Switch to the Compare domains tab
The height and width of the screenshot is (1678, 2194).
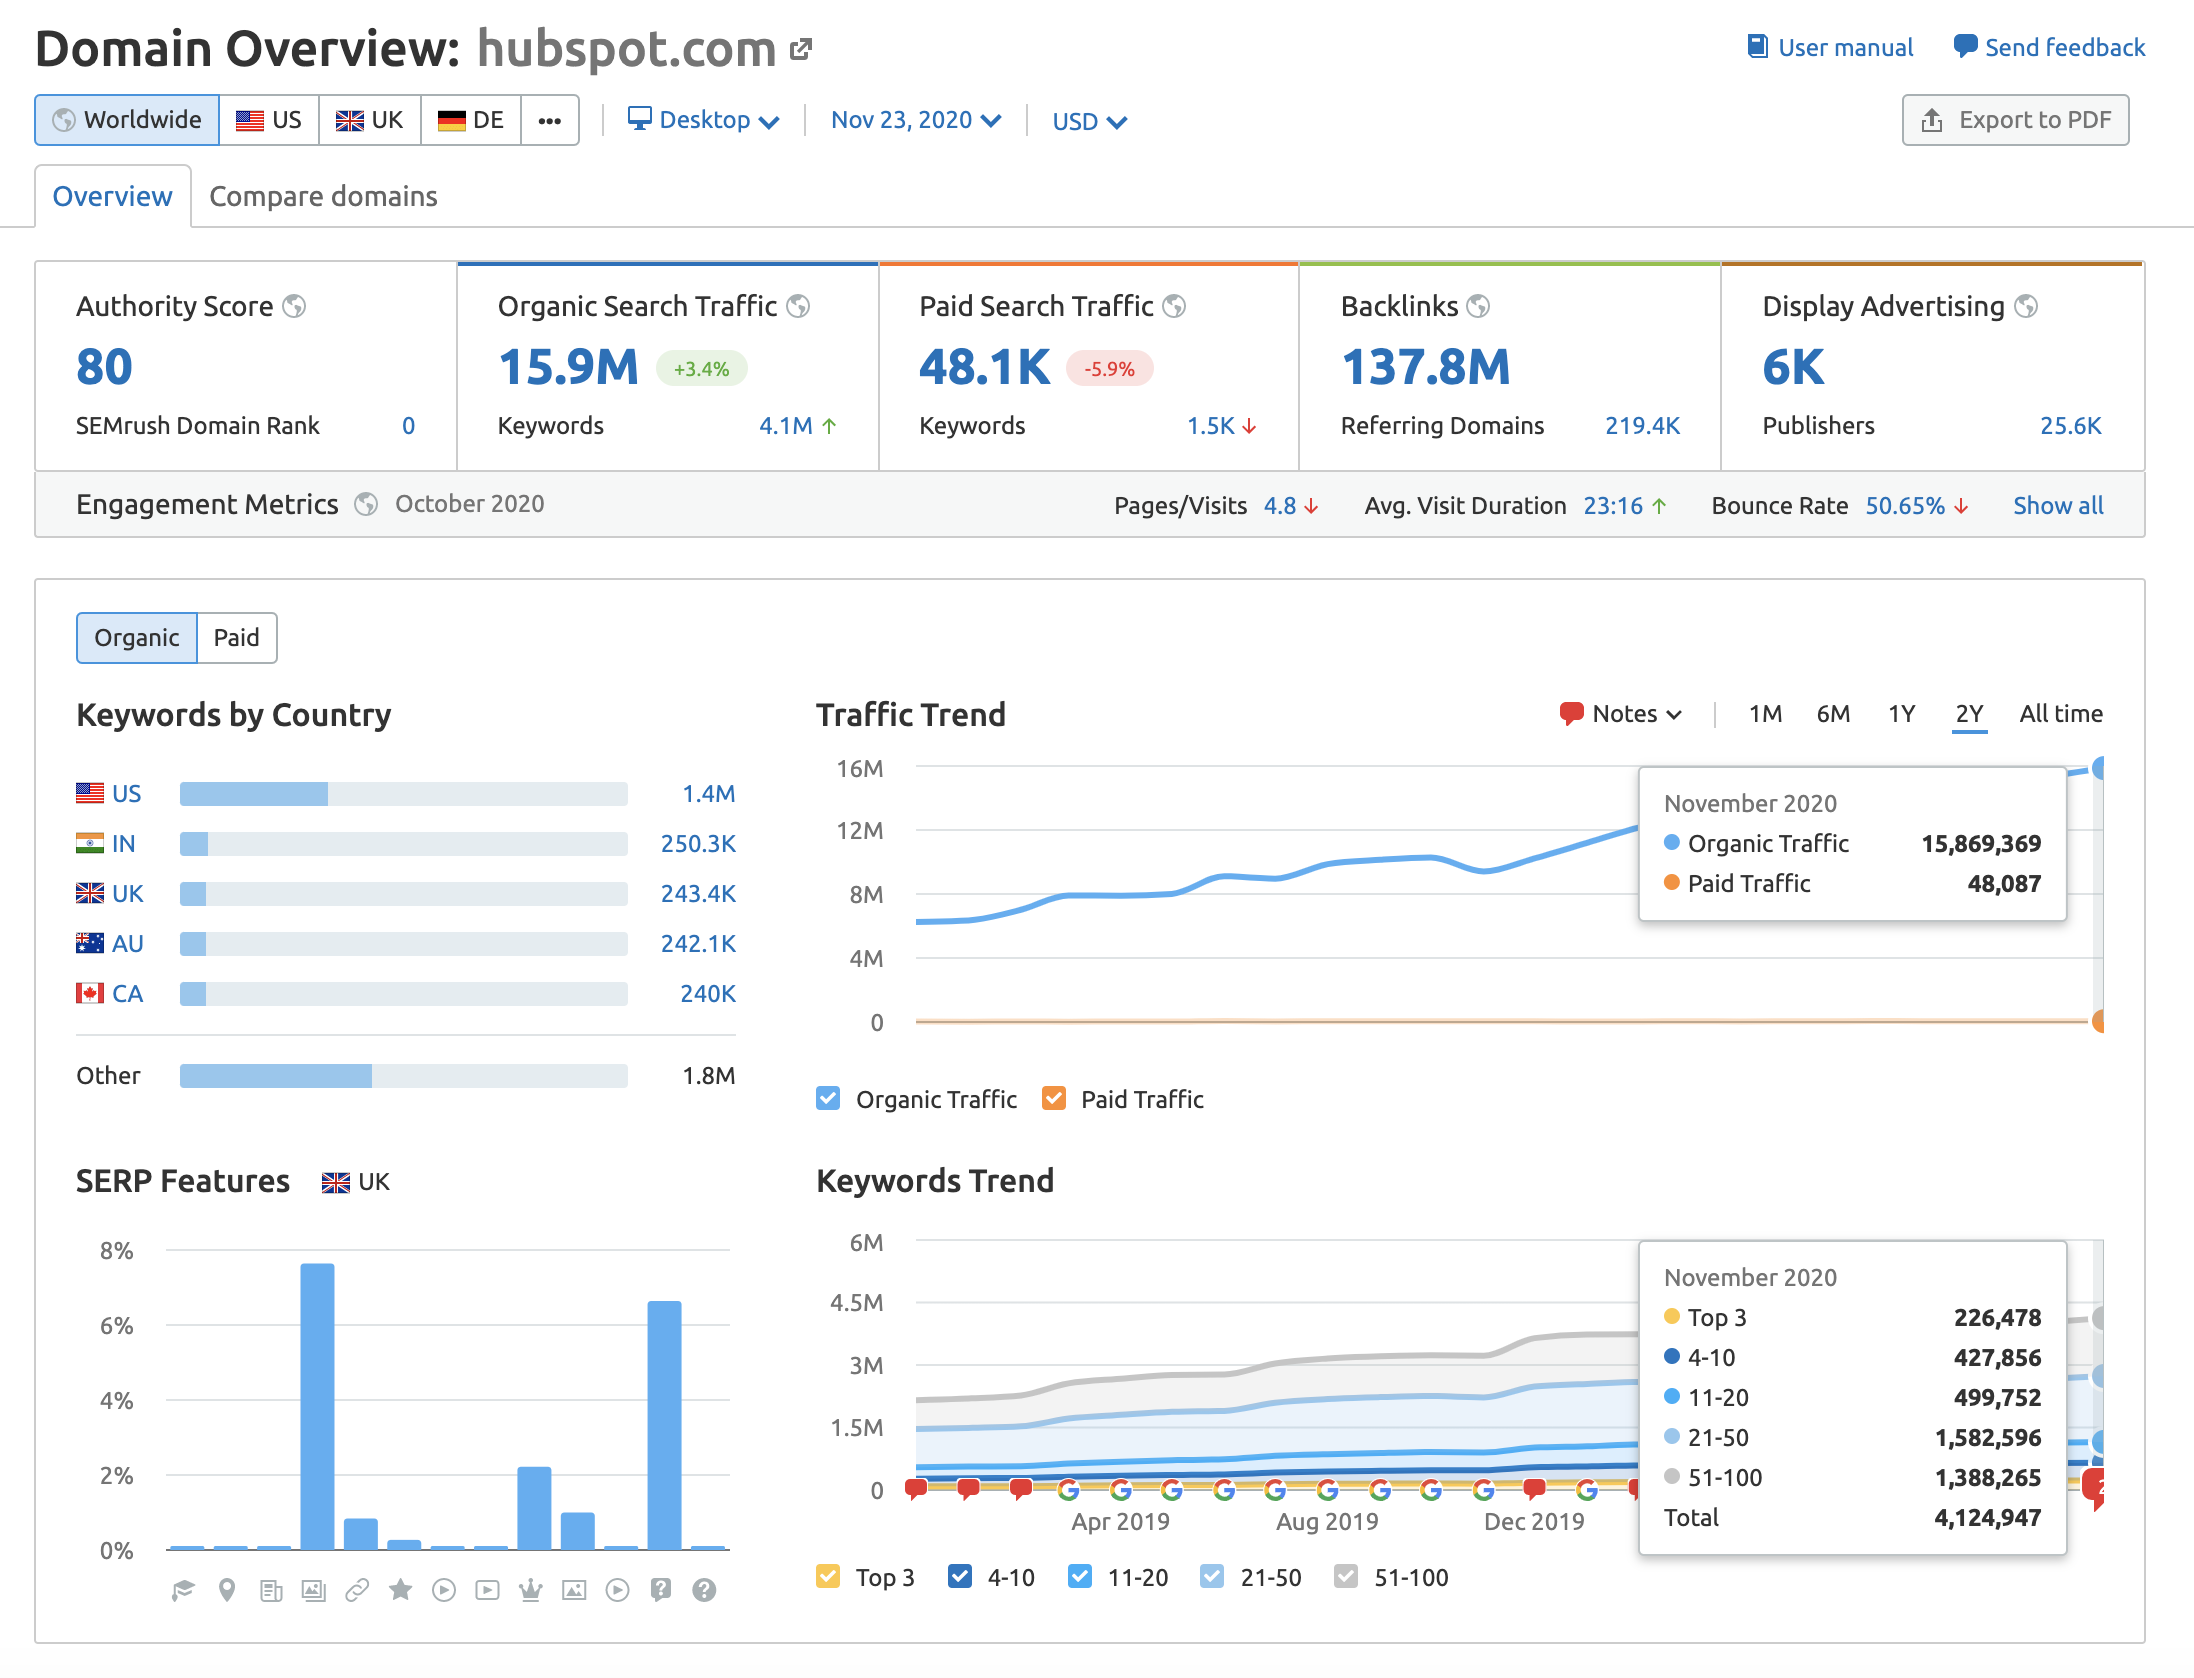pyautogui.click(x=323, y=196)
